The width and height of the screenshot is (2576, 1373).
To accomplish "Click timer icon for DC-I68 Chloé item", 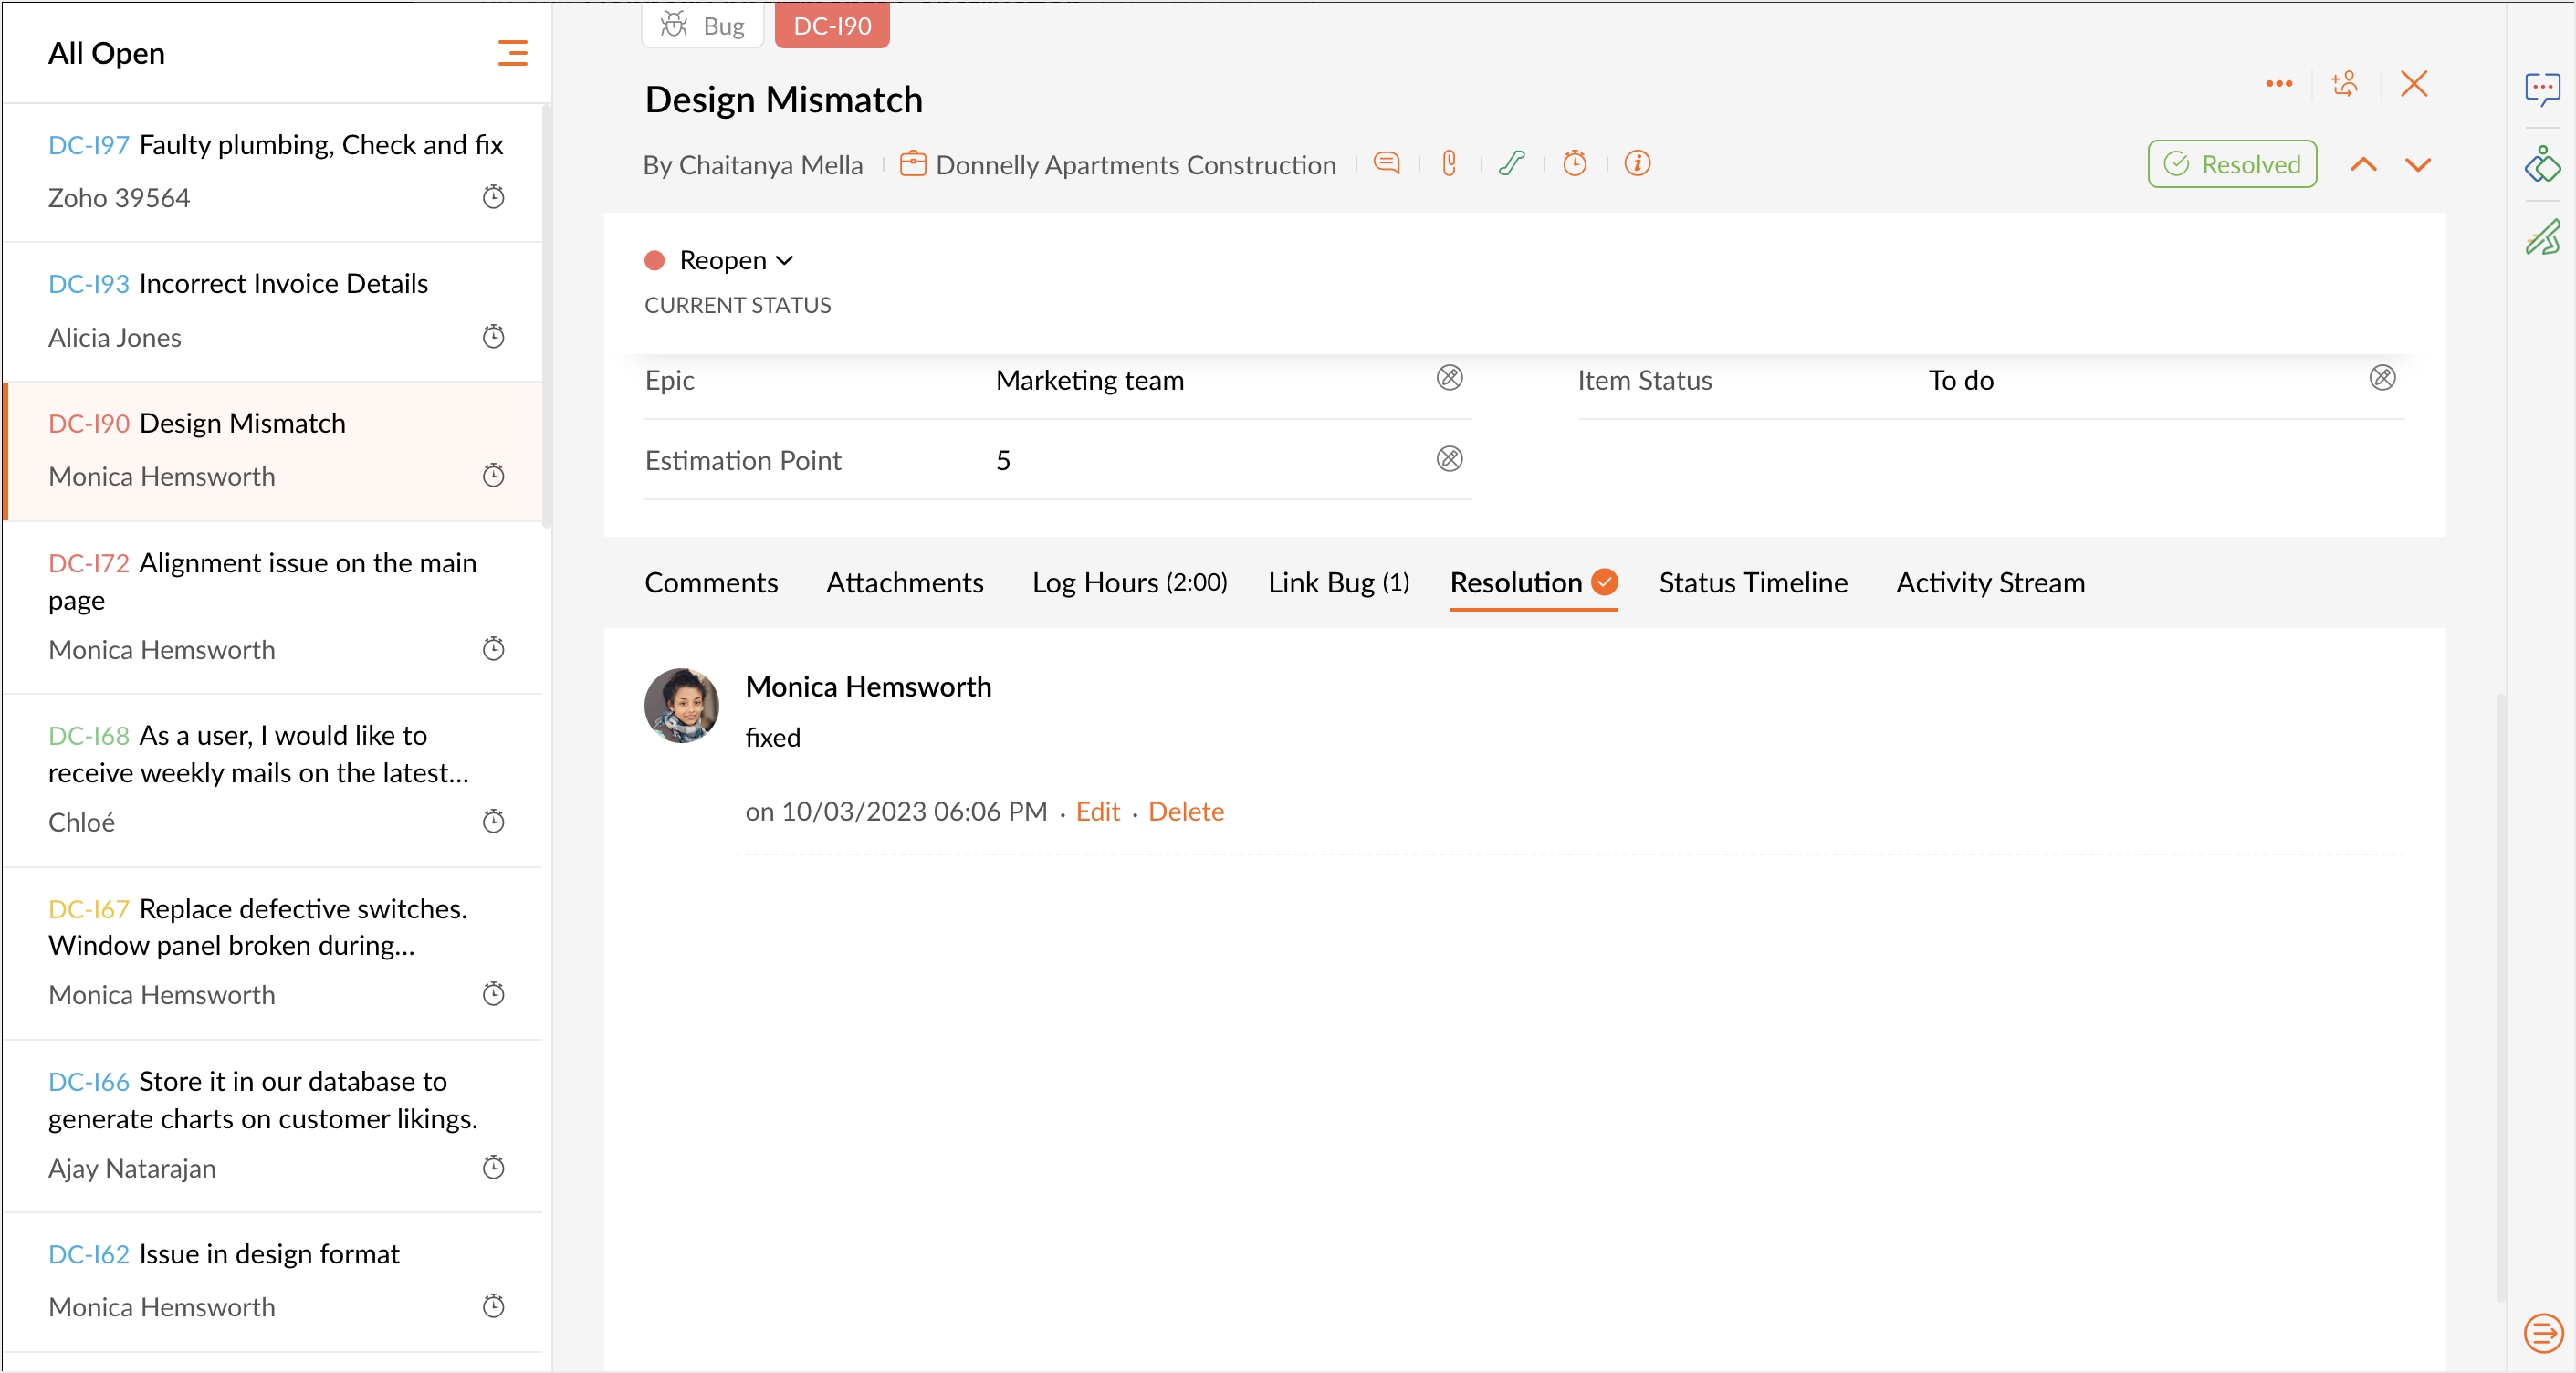I will tap(493, 822).
